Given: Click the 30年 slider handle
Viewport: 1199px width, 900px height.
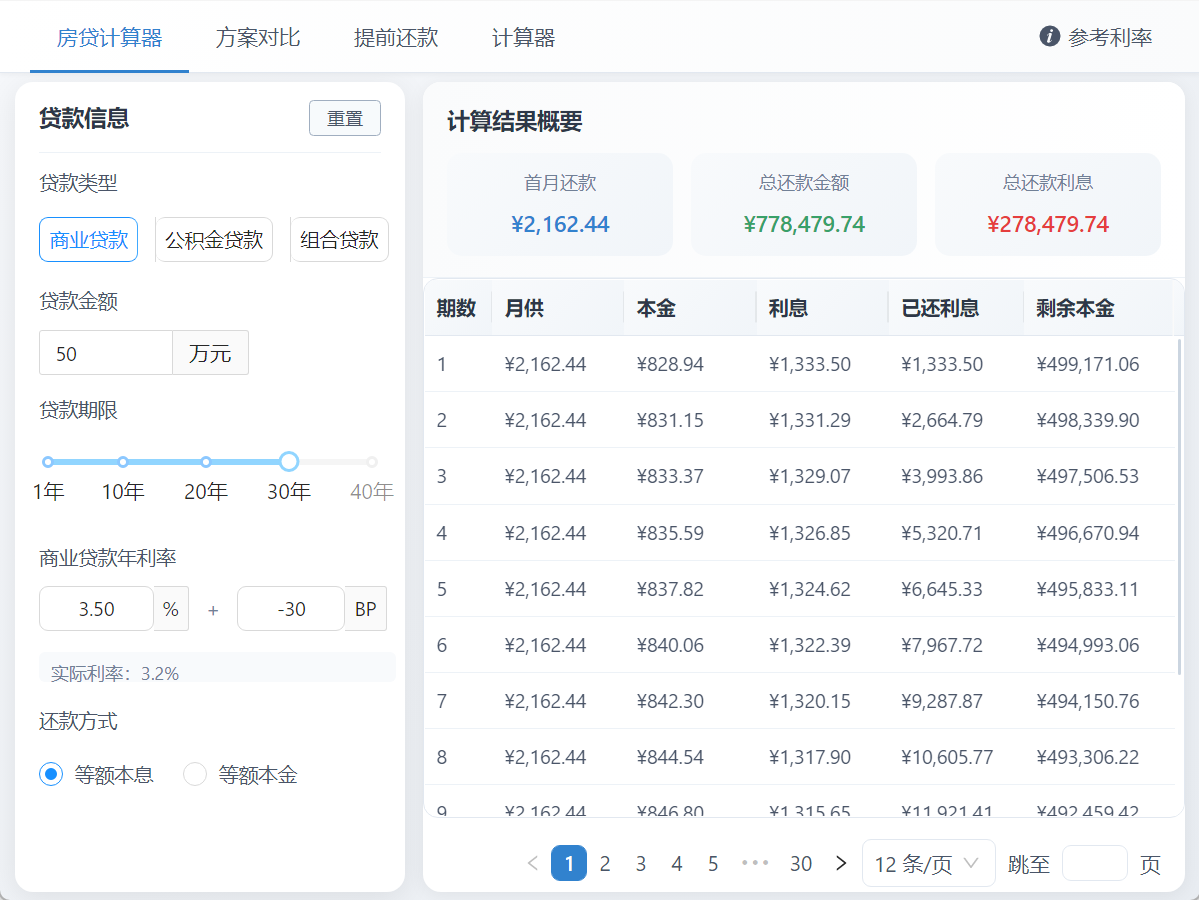Looking at the screenshot, I should pyautogui.click(x=288, y=461).
